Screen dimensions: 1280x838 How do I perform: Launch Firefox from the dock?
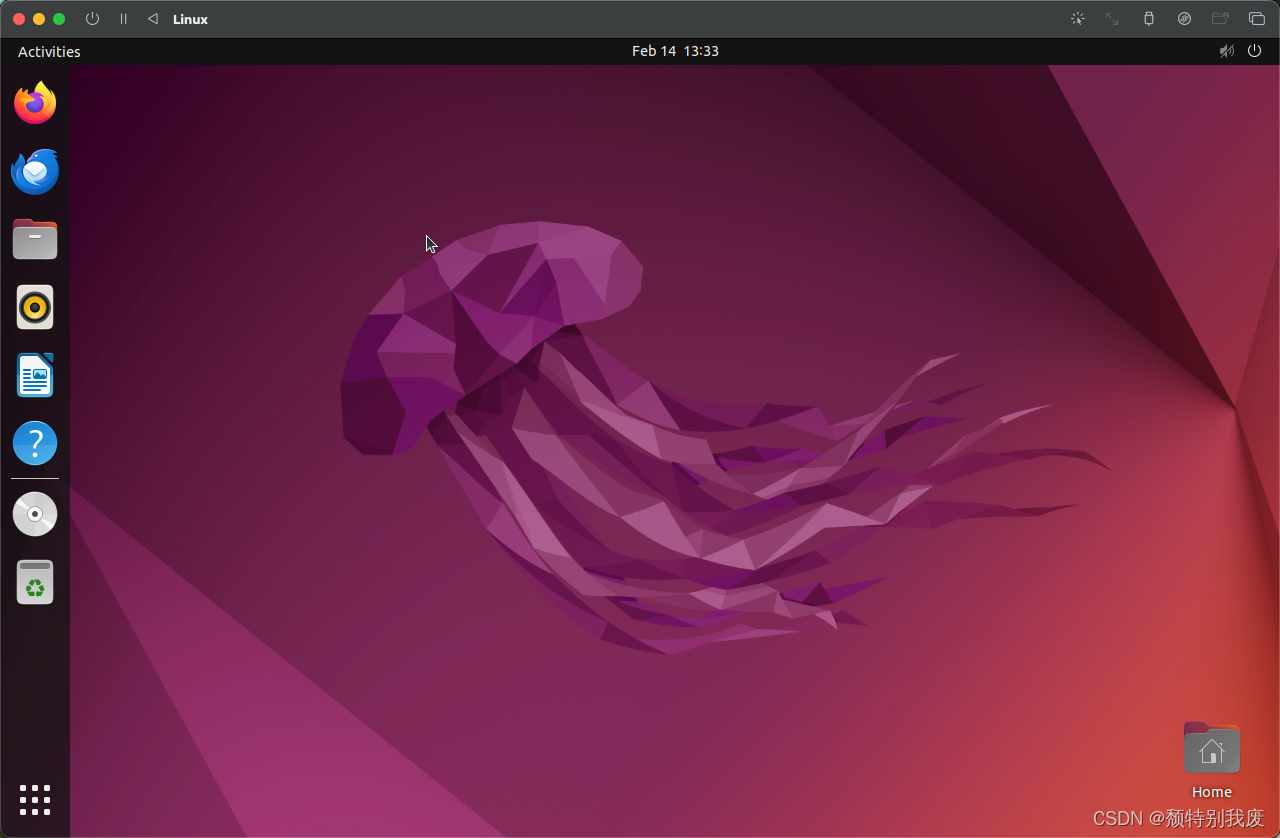pyautogui.click(x=35, y=103)
